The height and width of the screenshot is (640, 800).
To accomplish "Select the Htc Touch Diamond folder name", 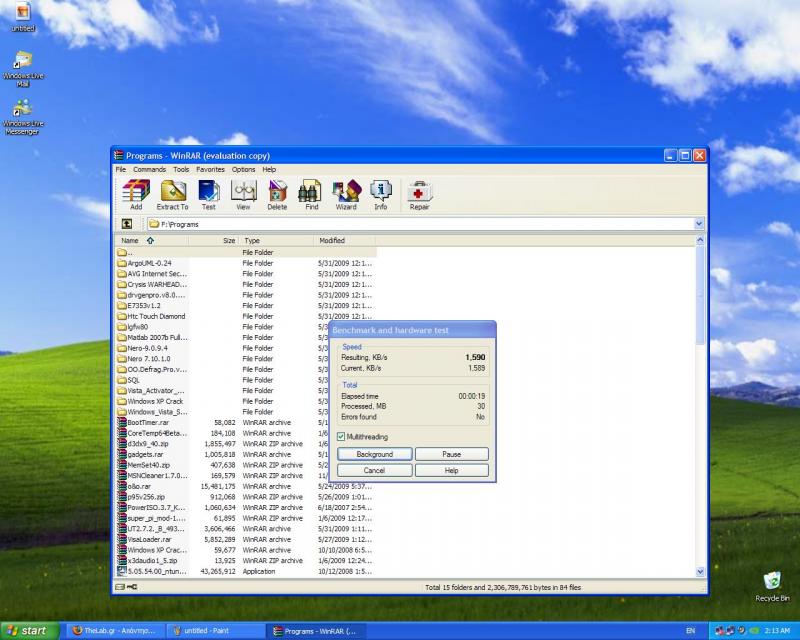I will tap(156, 316).
